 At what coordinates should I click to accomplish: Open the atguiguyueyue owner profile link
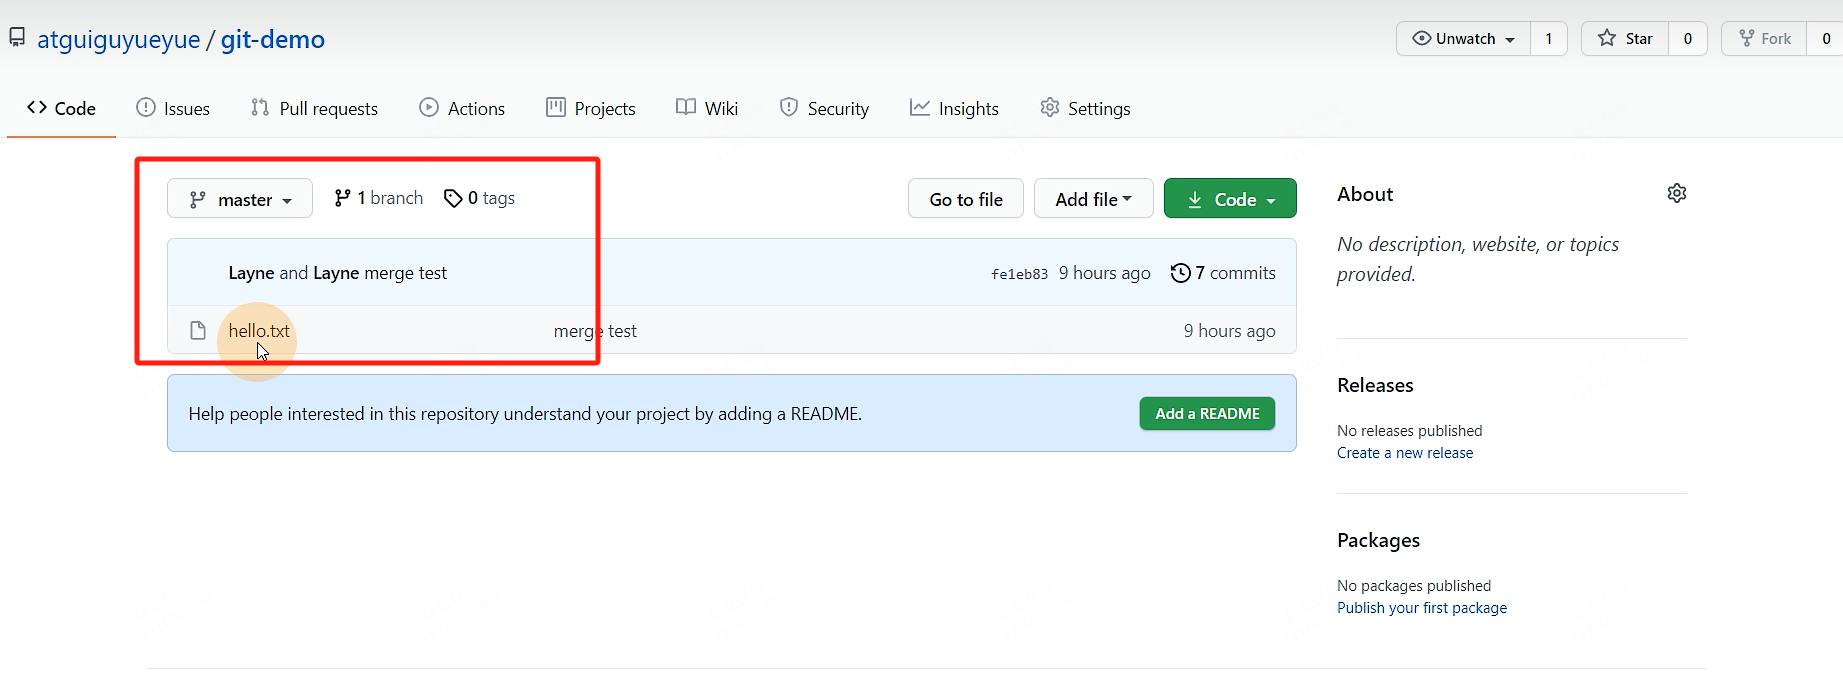point(119,39)
